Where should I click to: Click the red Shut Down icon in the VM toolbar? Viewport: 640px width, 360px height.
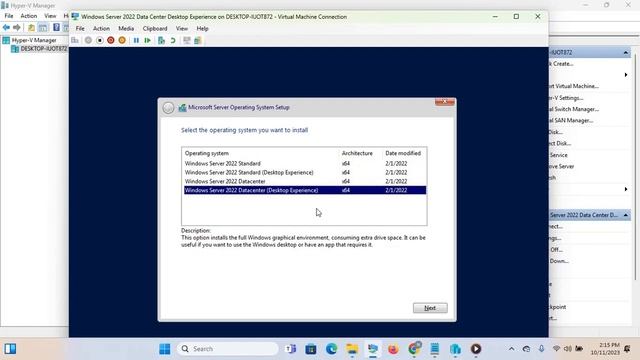[111, 40]
